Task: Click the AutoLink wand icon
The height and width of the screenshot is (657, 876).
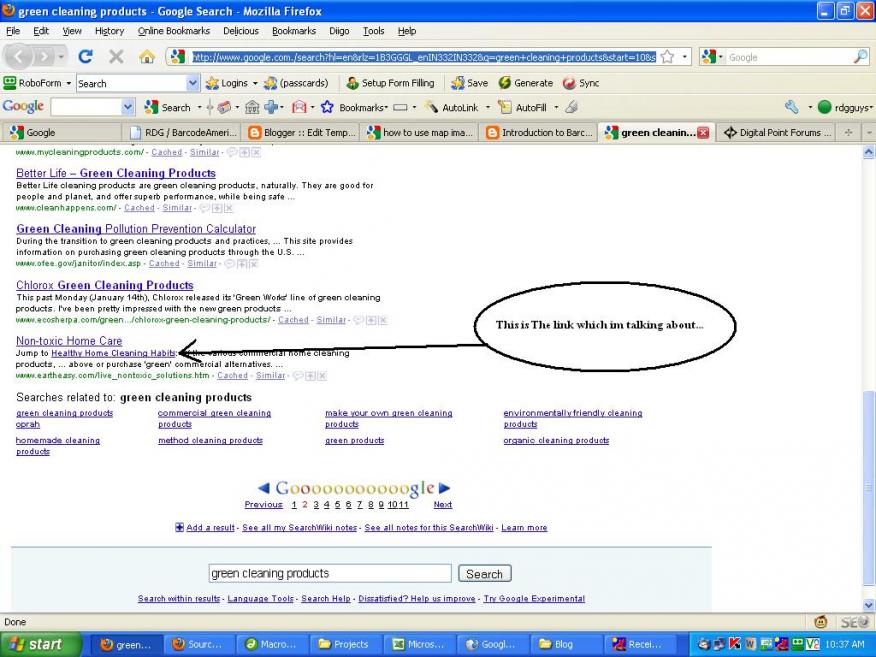Action: [x=430, y=107]
